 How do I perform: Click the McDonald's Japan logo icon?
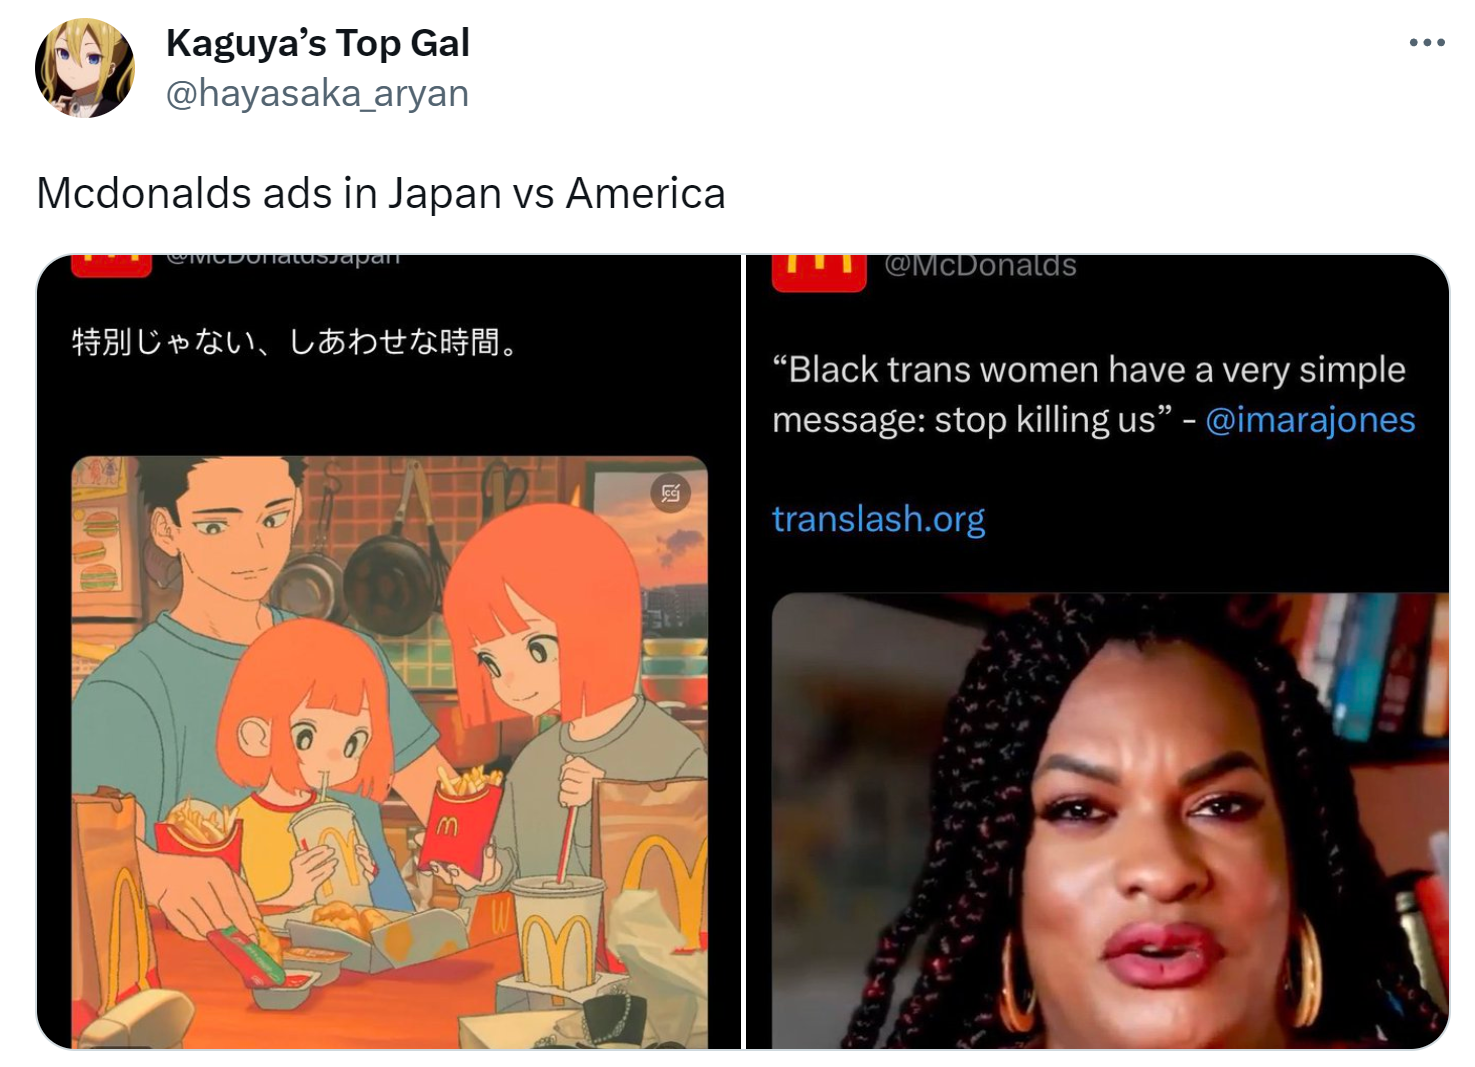point(111,265)
